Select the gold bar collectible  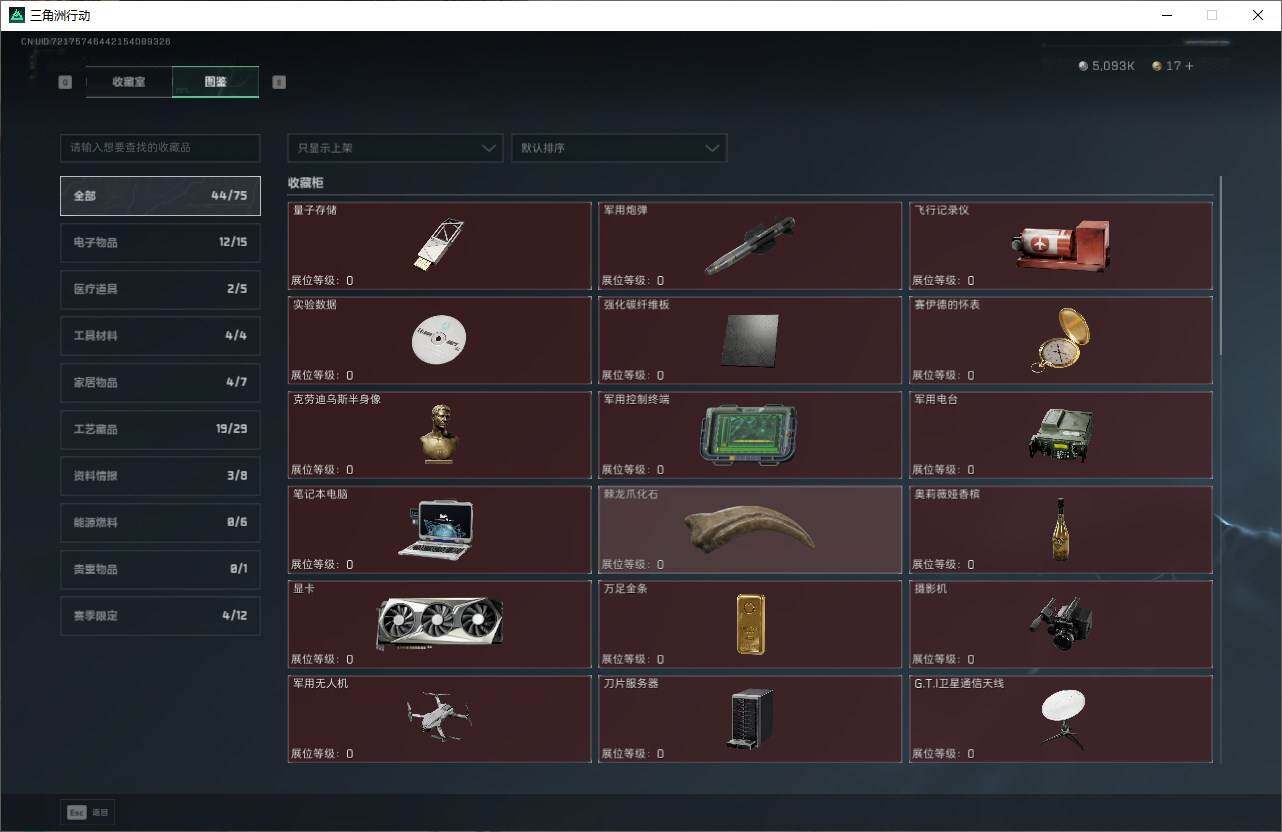[x=750, y=624]
